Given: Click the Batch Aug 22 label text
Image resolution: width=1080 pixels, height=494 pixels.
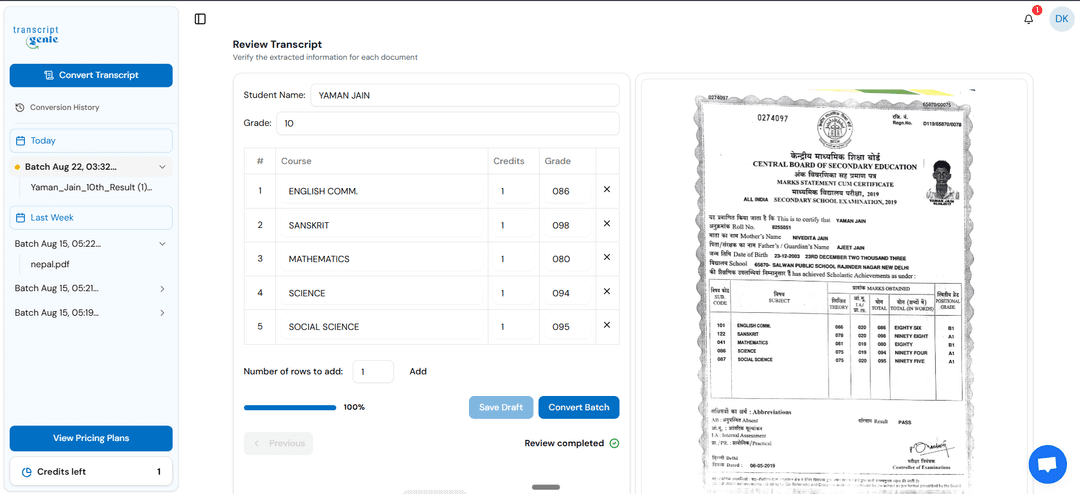Looking at the screenshot, I should coord(71,167).
